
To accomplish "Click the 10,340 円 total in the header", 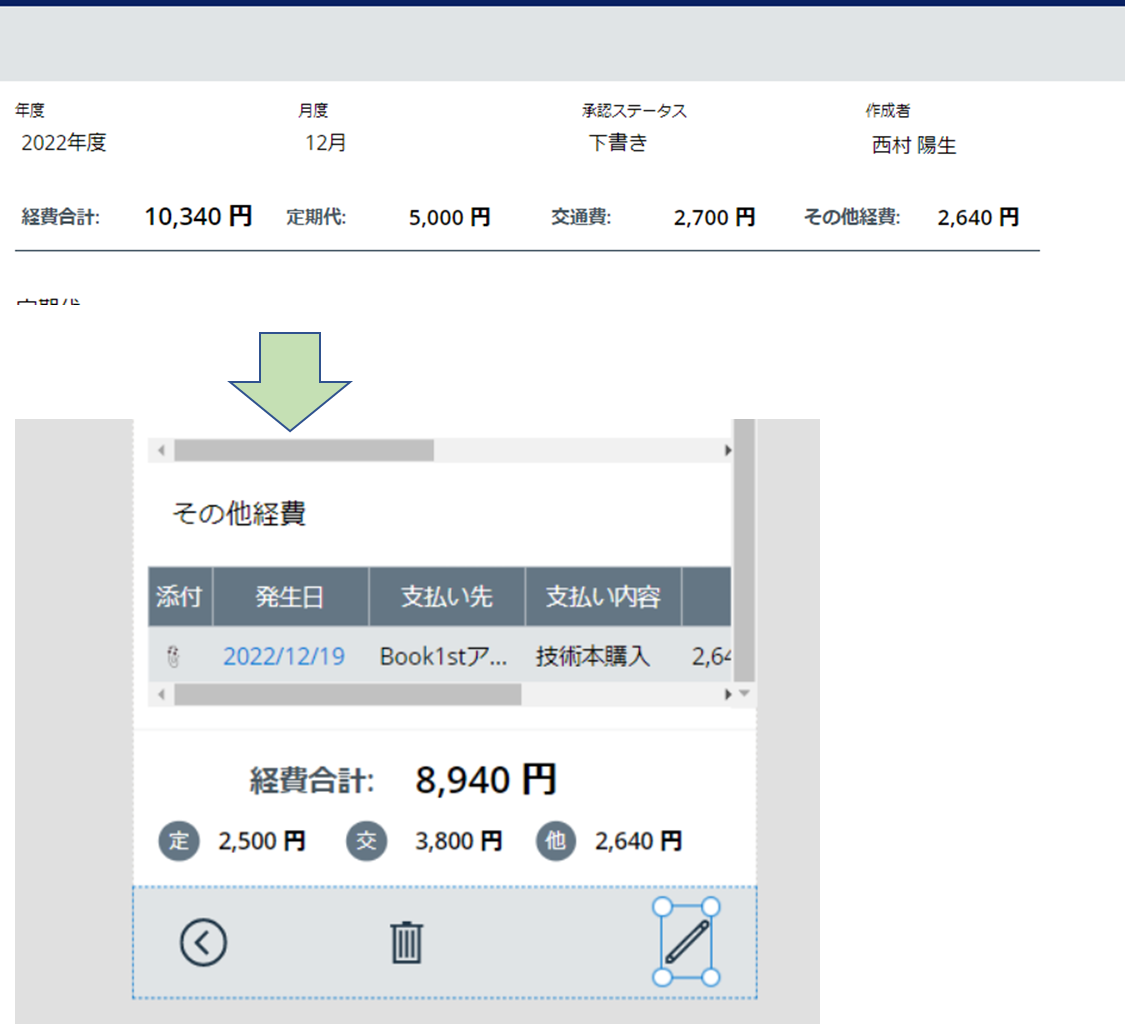I will point(198,216).
